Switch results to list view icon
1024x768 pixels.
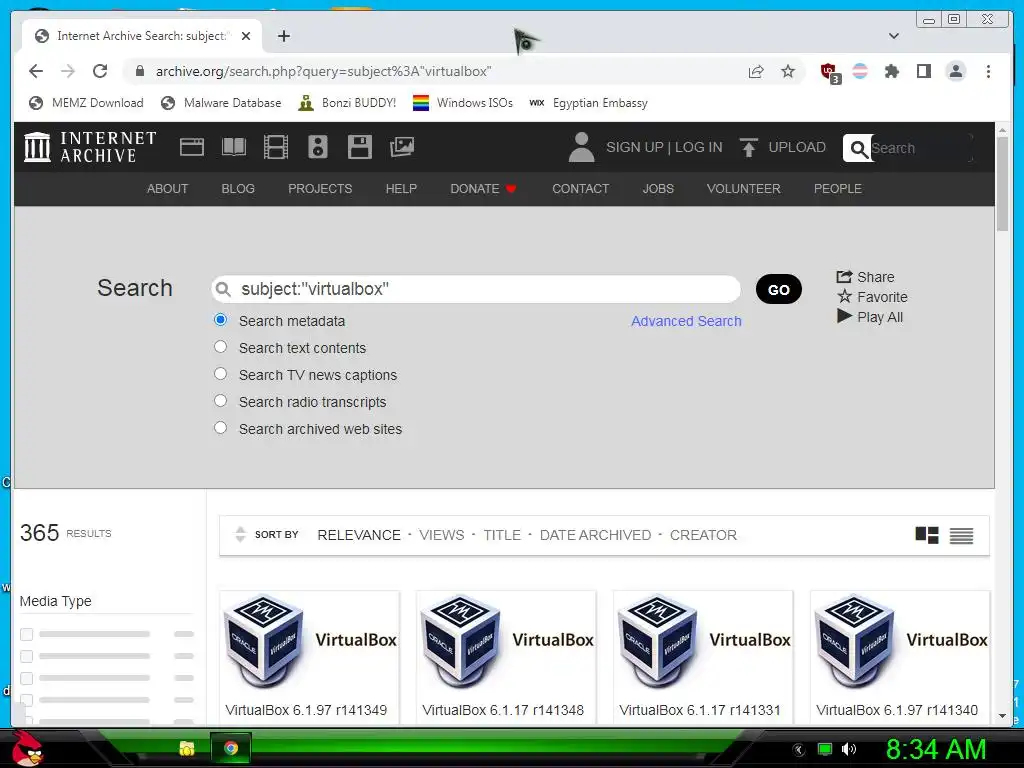pos(961,536)
